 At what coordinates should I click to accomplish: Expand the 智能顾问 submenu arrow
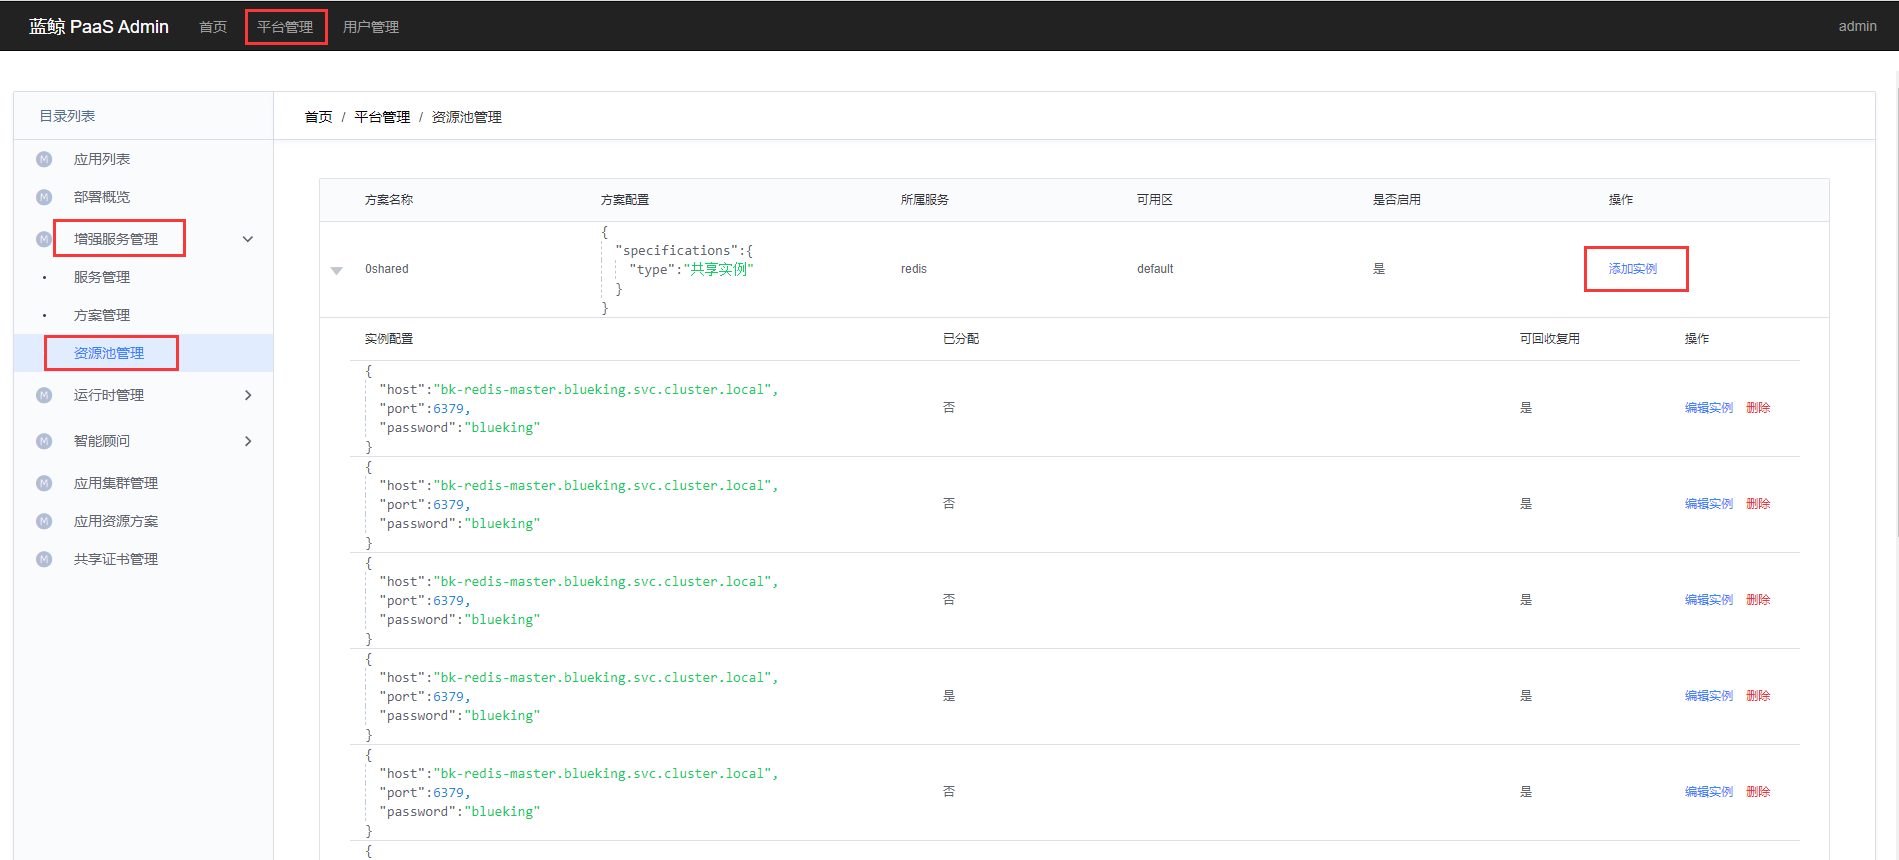(x=248, y=441)
